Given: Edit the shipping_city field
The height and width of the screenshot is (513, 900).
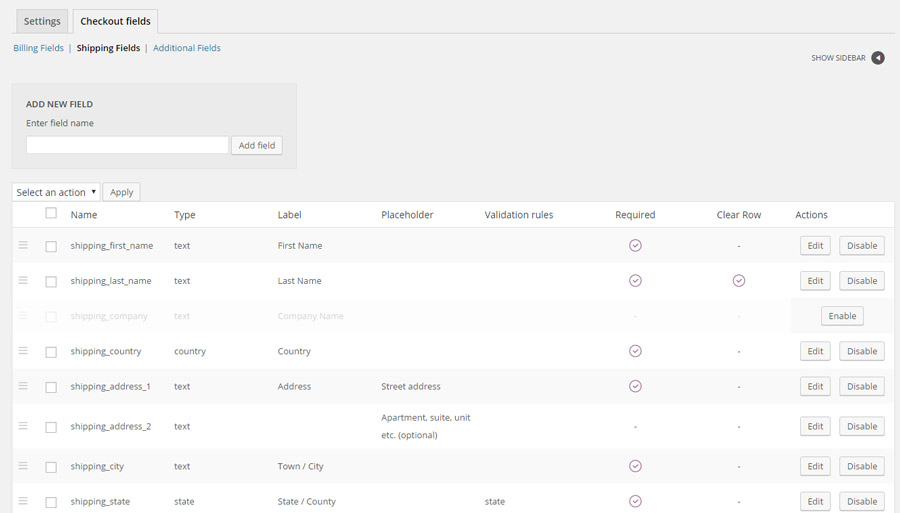Looking at the screenshot, I should 815,466.
